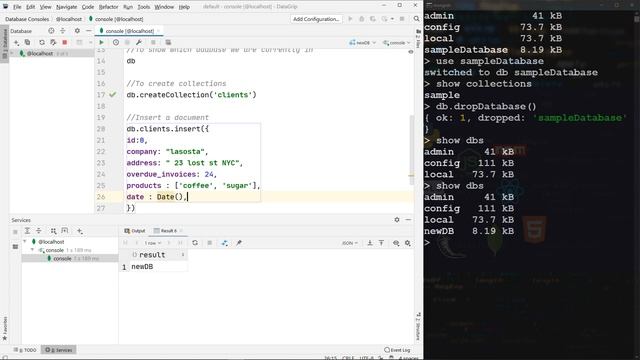Expand all services tree icon
640x360 pixels.
click(27, 231)
